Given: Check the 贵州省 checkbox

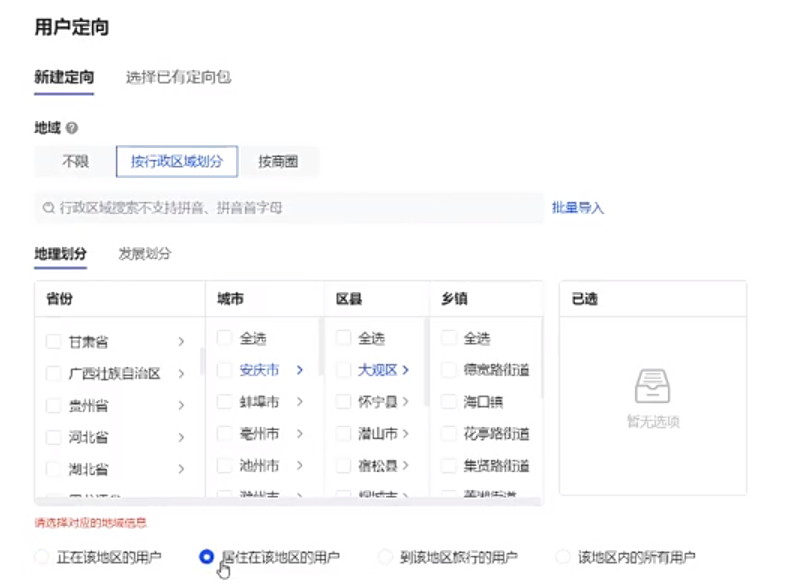Looking at the screenshot, I should point(53,406).
